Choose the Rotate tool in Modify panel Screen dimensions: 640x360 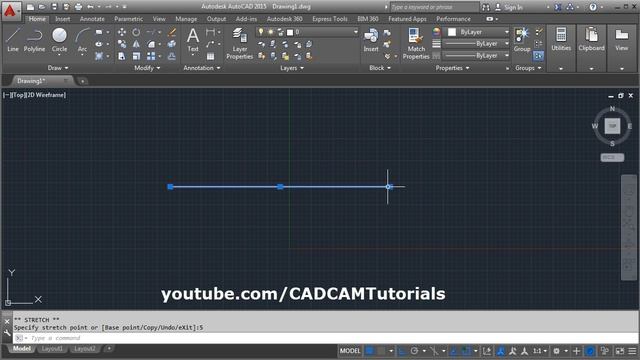pyautogui.click(x=136, y=32)
